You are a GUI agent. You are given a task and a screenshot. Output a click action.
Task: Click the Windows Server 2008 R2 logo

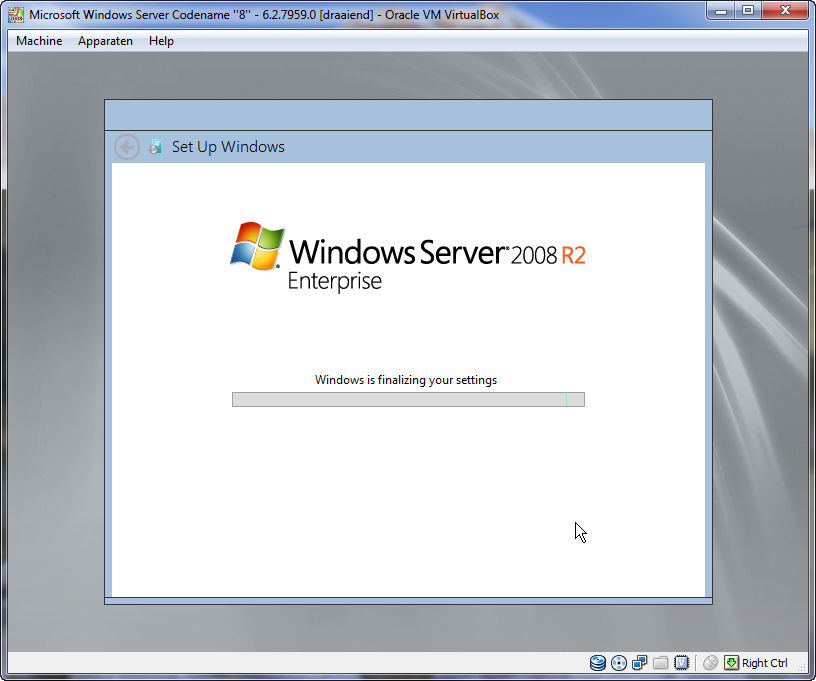pyautogui.click(x=407, y=257)
